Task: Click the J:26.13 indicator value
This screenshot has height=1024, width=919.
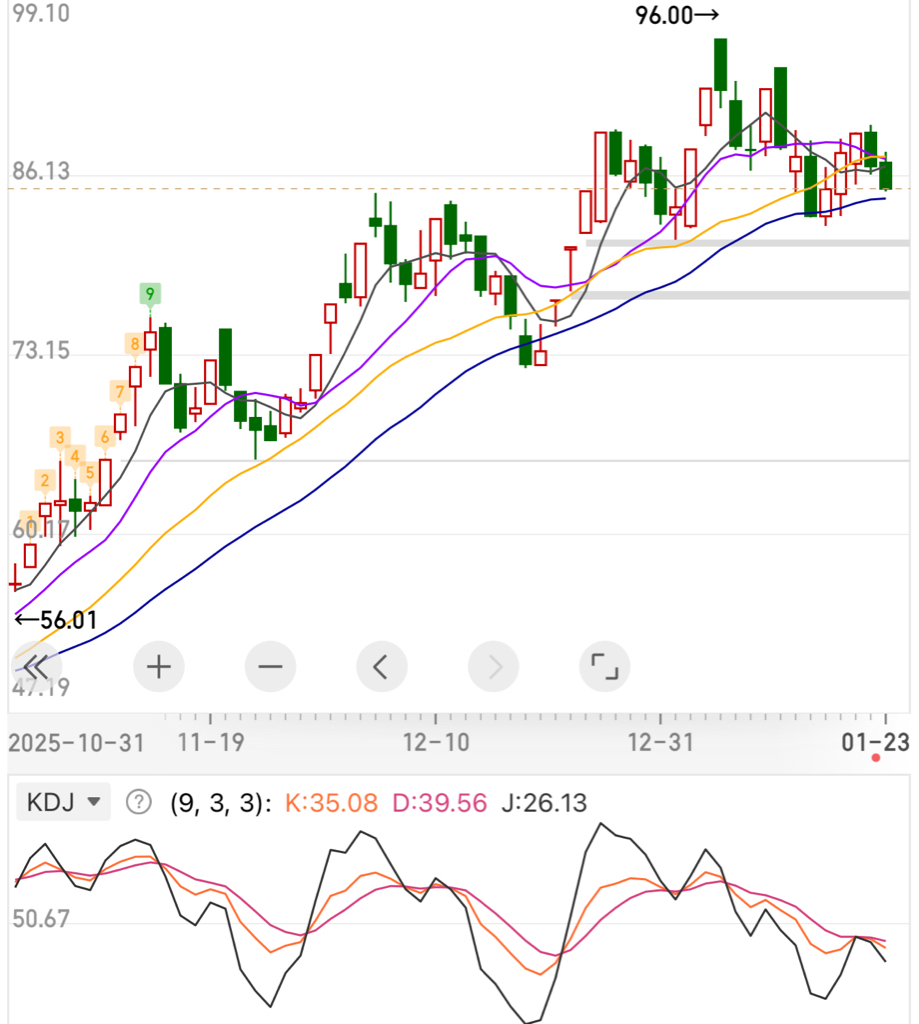Action: click(x=544, y=803)
